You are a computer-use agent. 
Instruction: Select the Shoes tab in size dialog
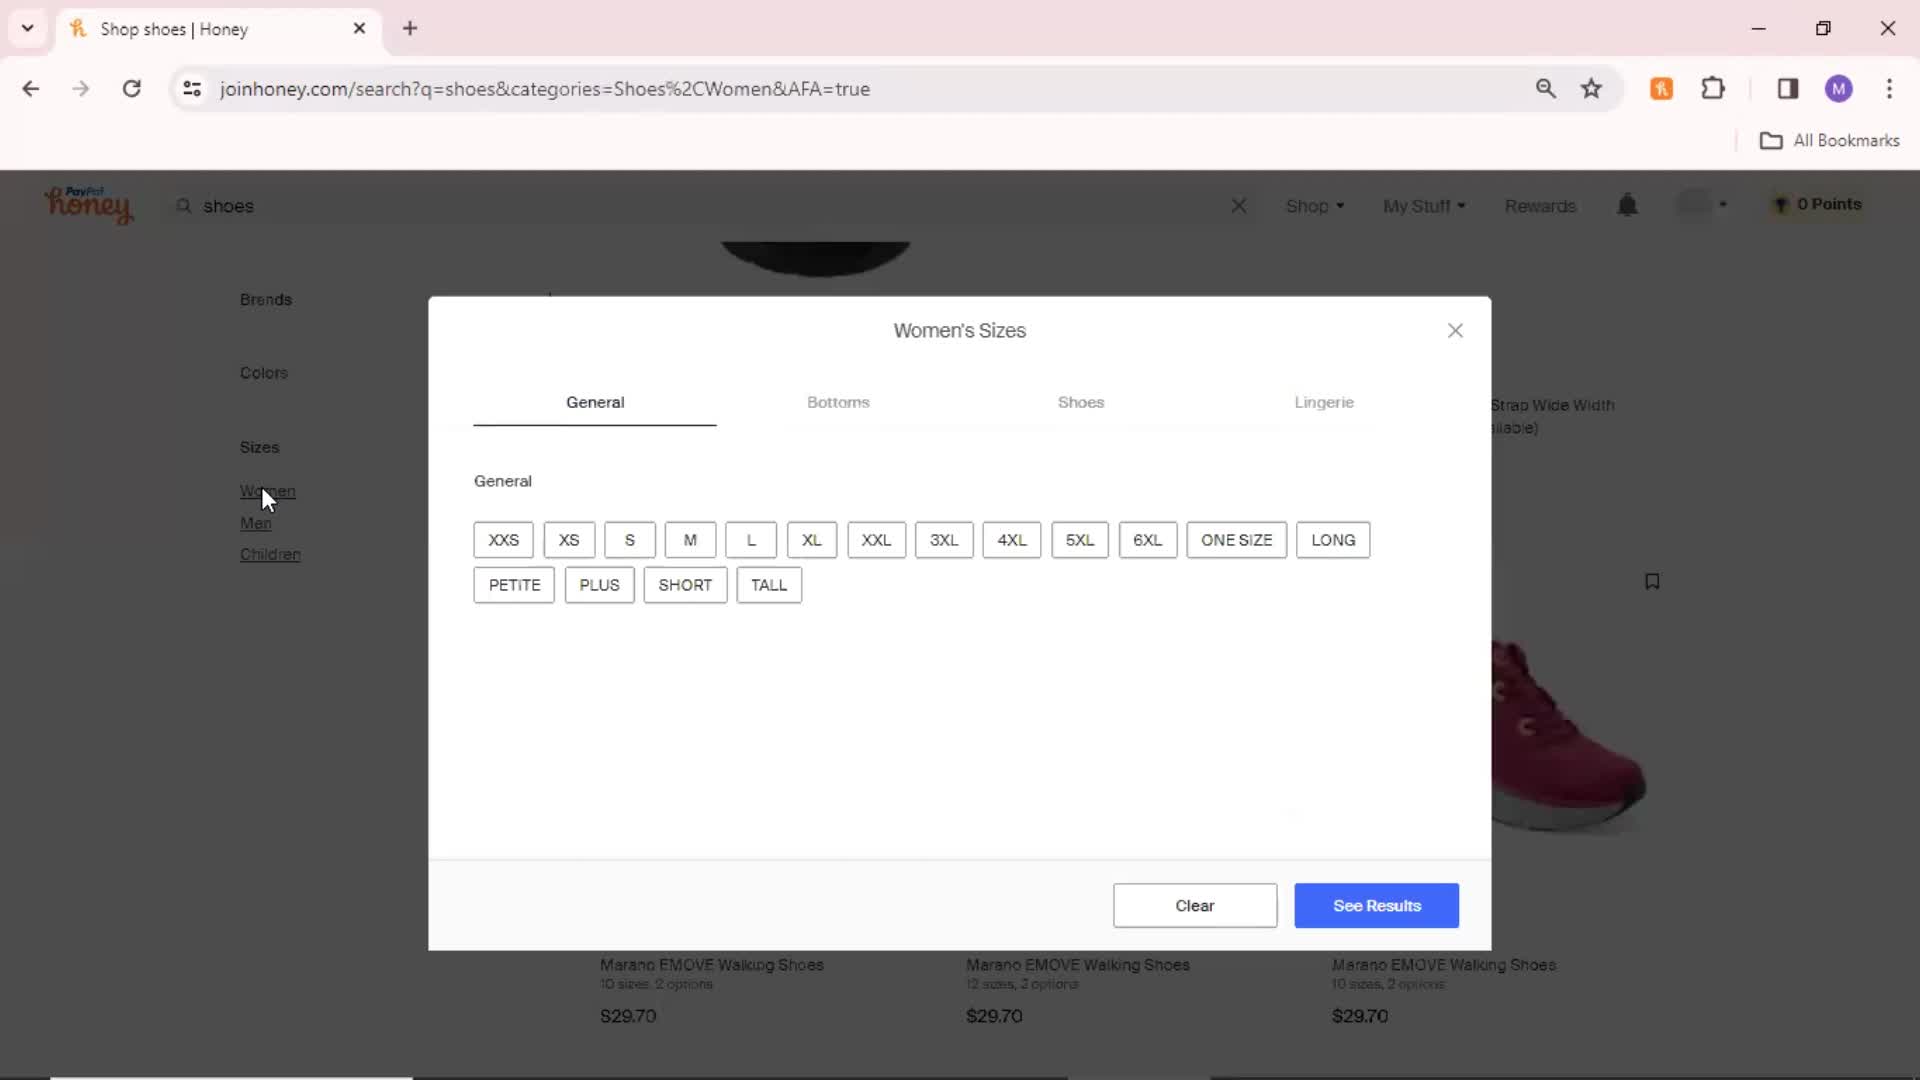(x=1080, y=402)
